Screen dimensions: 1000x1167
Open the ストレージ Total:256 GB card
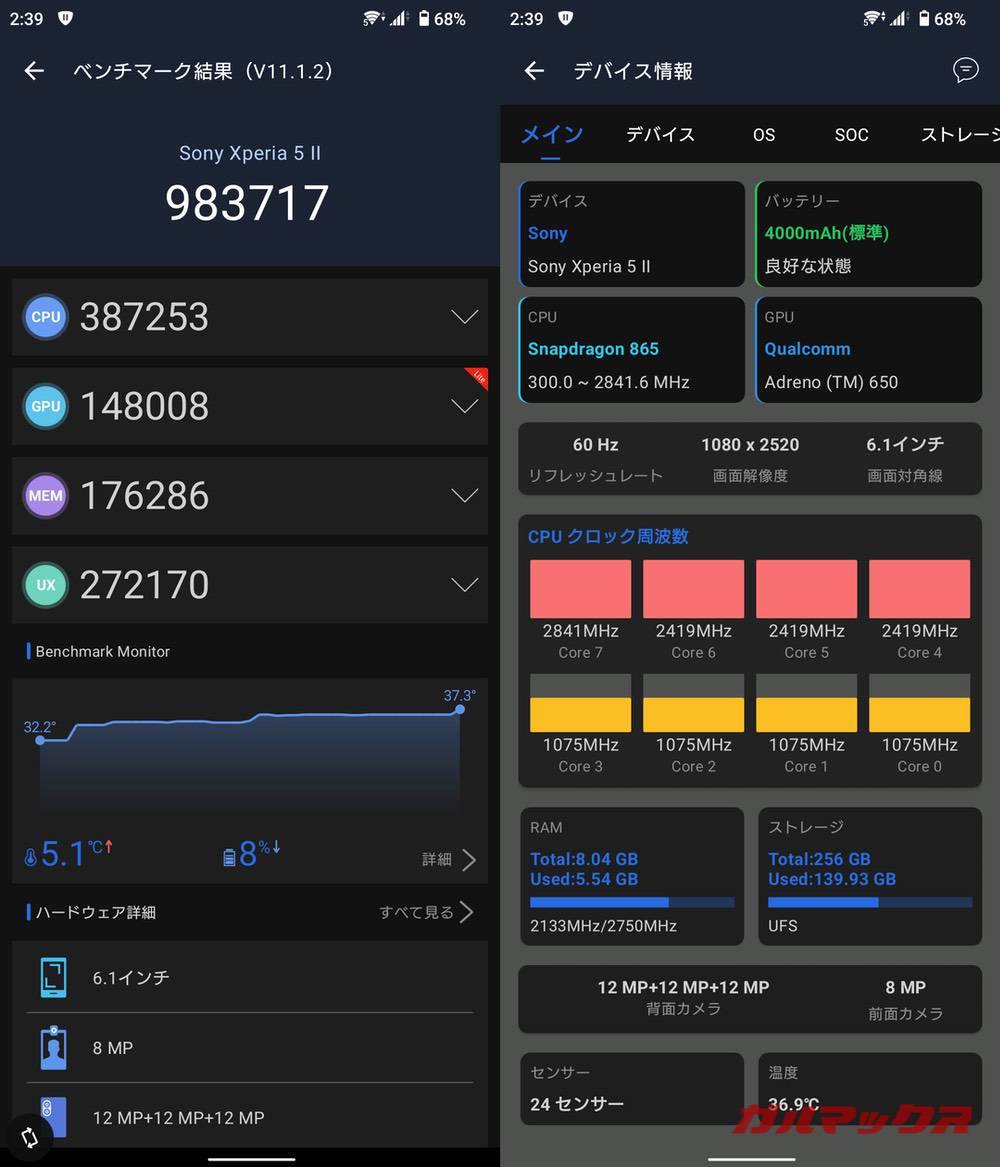(870, 876)
